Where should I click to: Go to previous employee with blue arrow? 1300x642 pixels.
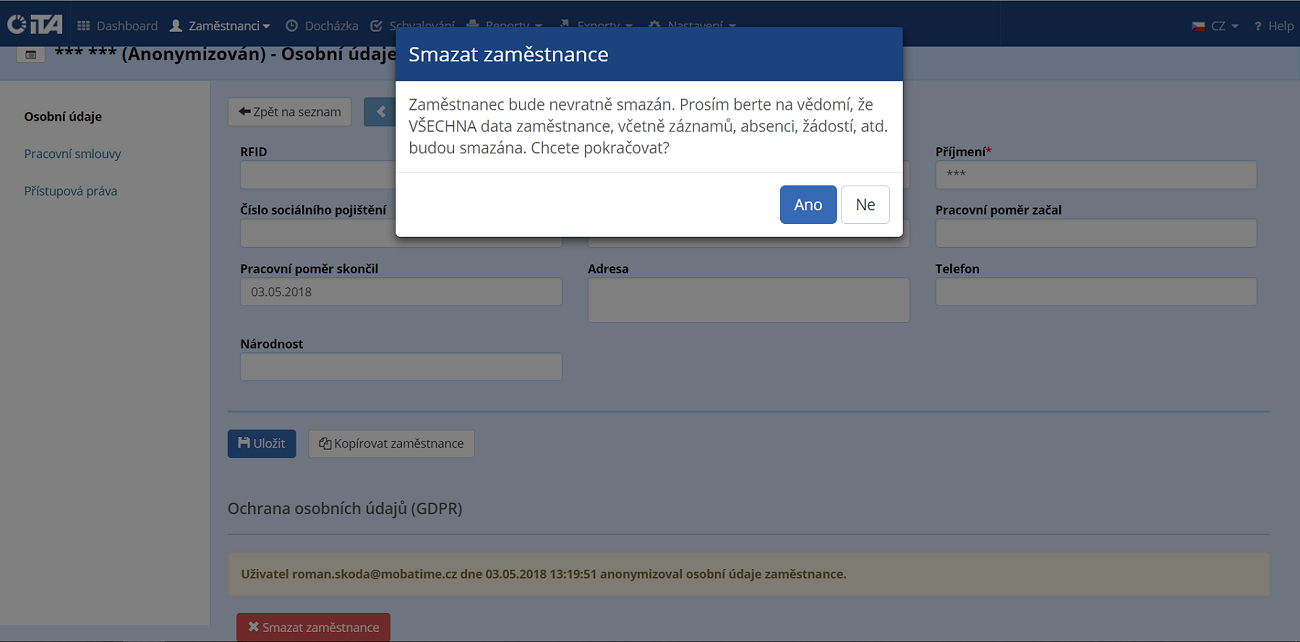click(380, 112)
